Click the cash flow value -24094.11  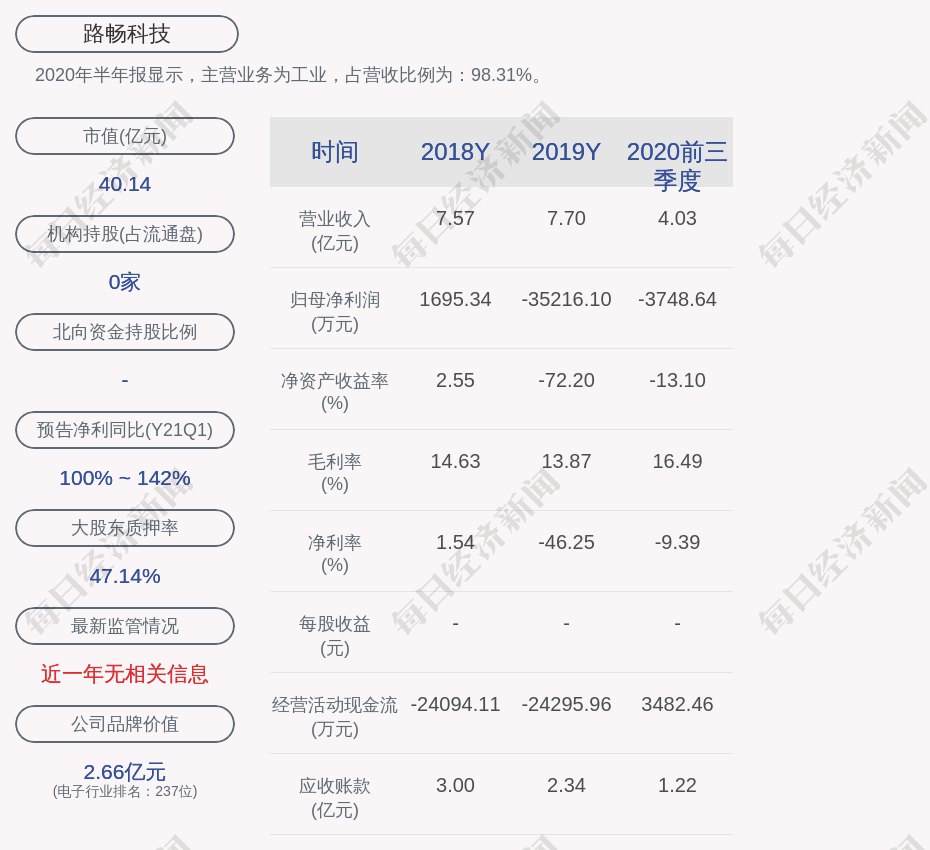(x=455, y=705)
